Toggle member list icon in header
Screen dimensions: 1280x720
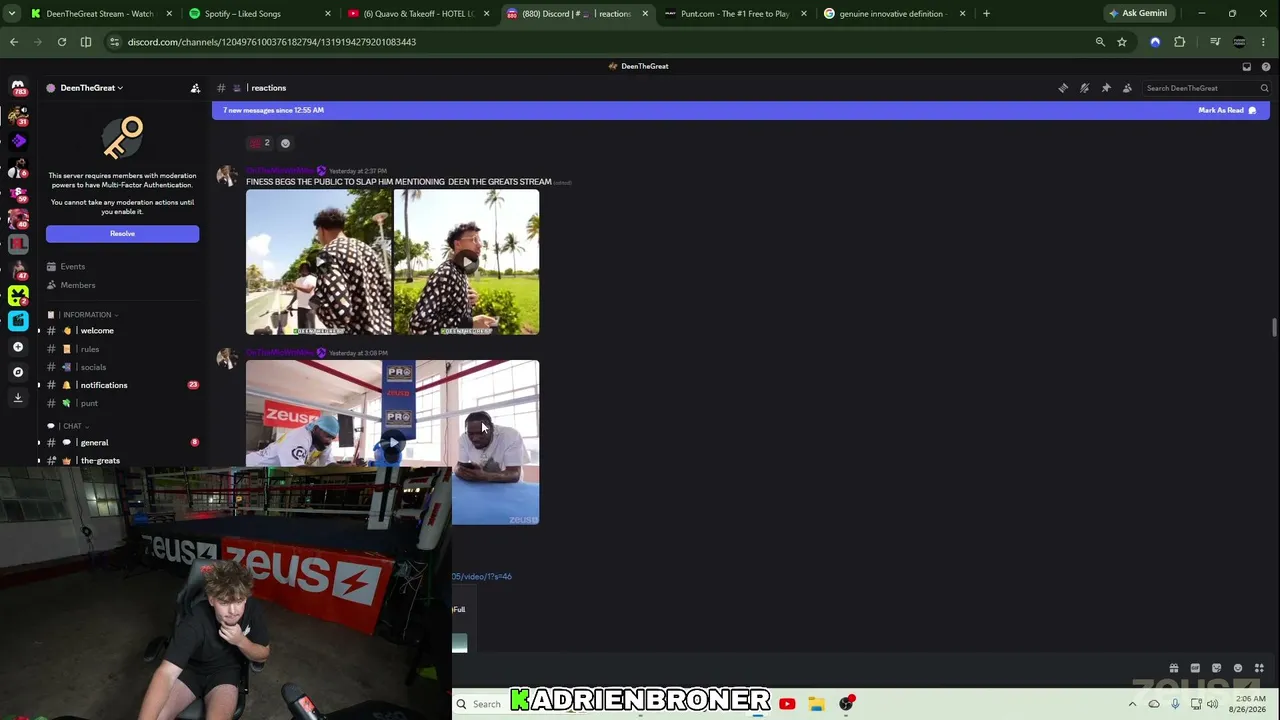pyautogui.click(x=1127, y=88)
